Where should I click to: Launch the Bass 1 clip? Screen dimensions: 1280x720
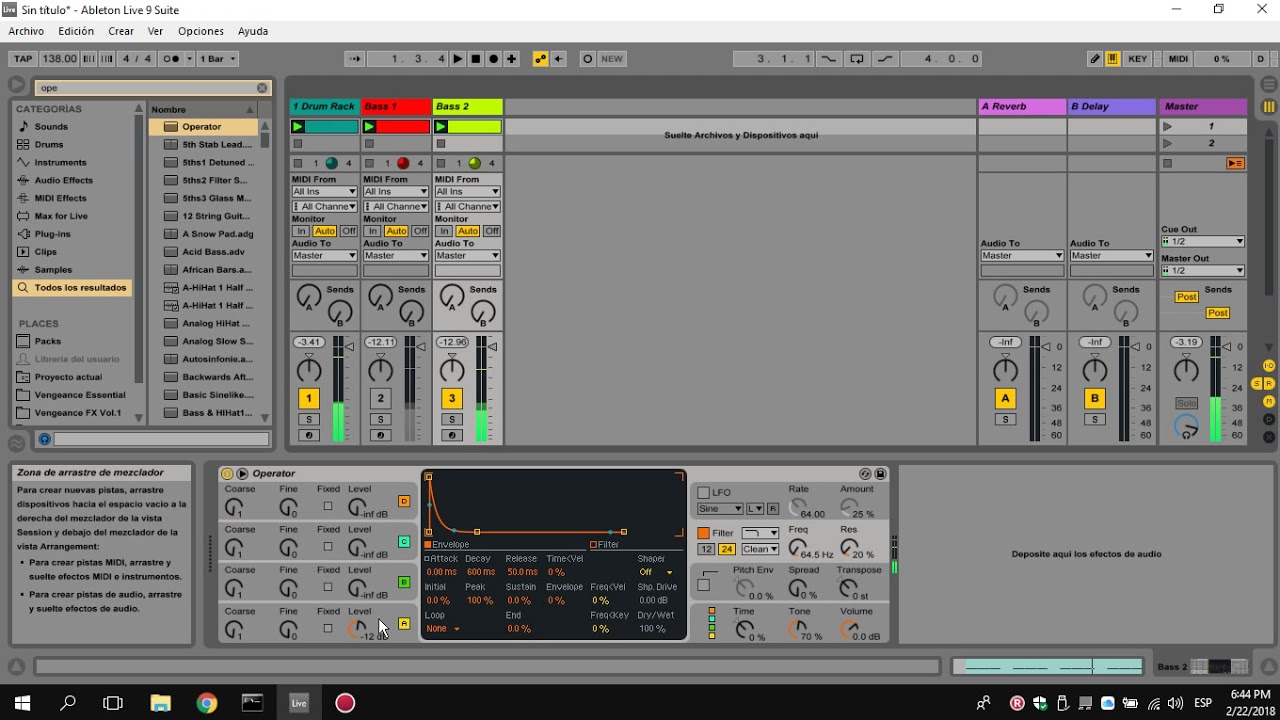click(369, 127)
